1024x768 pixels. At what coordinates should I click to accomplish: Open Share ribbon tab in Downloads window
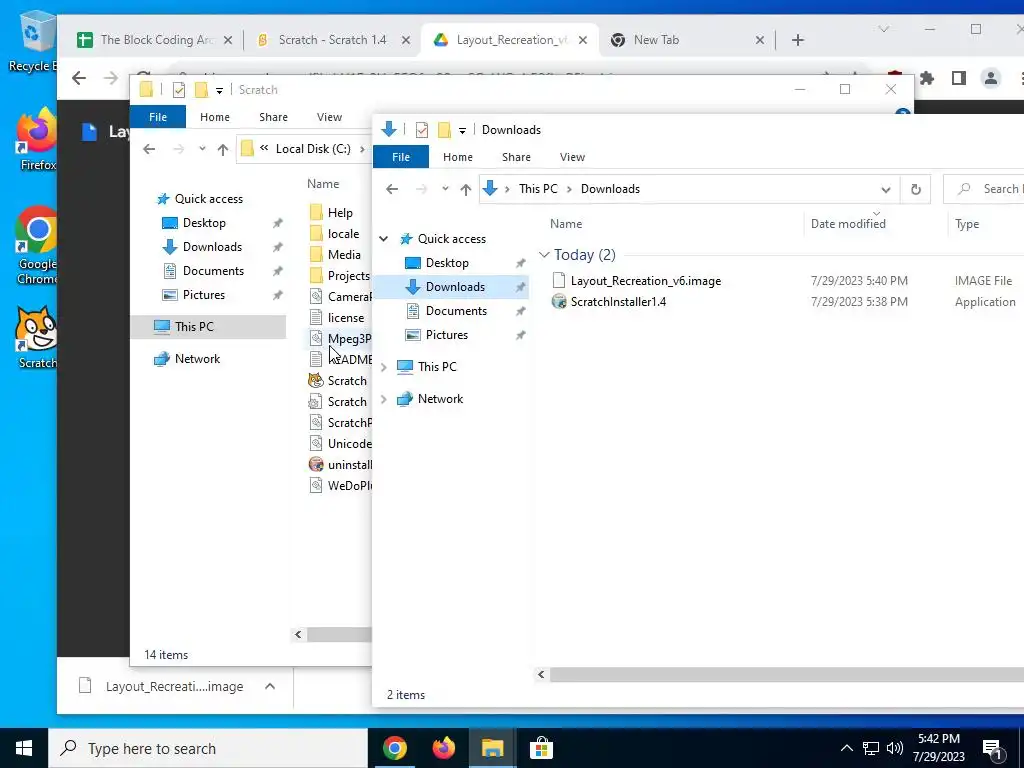[516, 157]
